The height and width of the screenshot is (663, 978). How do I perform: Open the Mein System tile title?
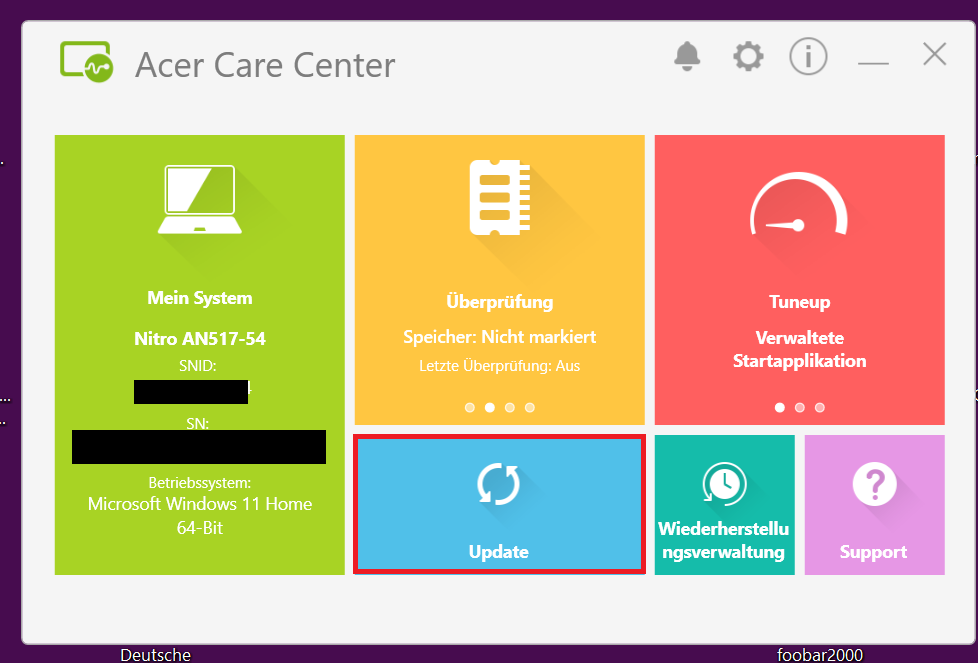point(200,298)
